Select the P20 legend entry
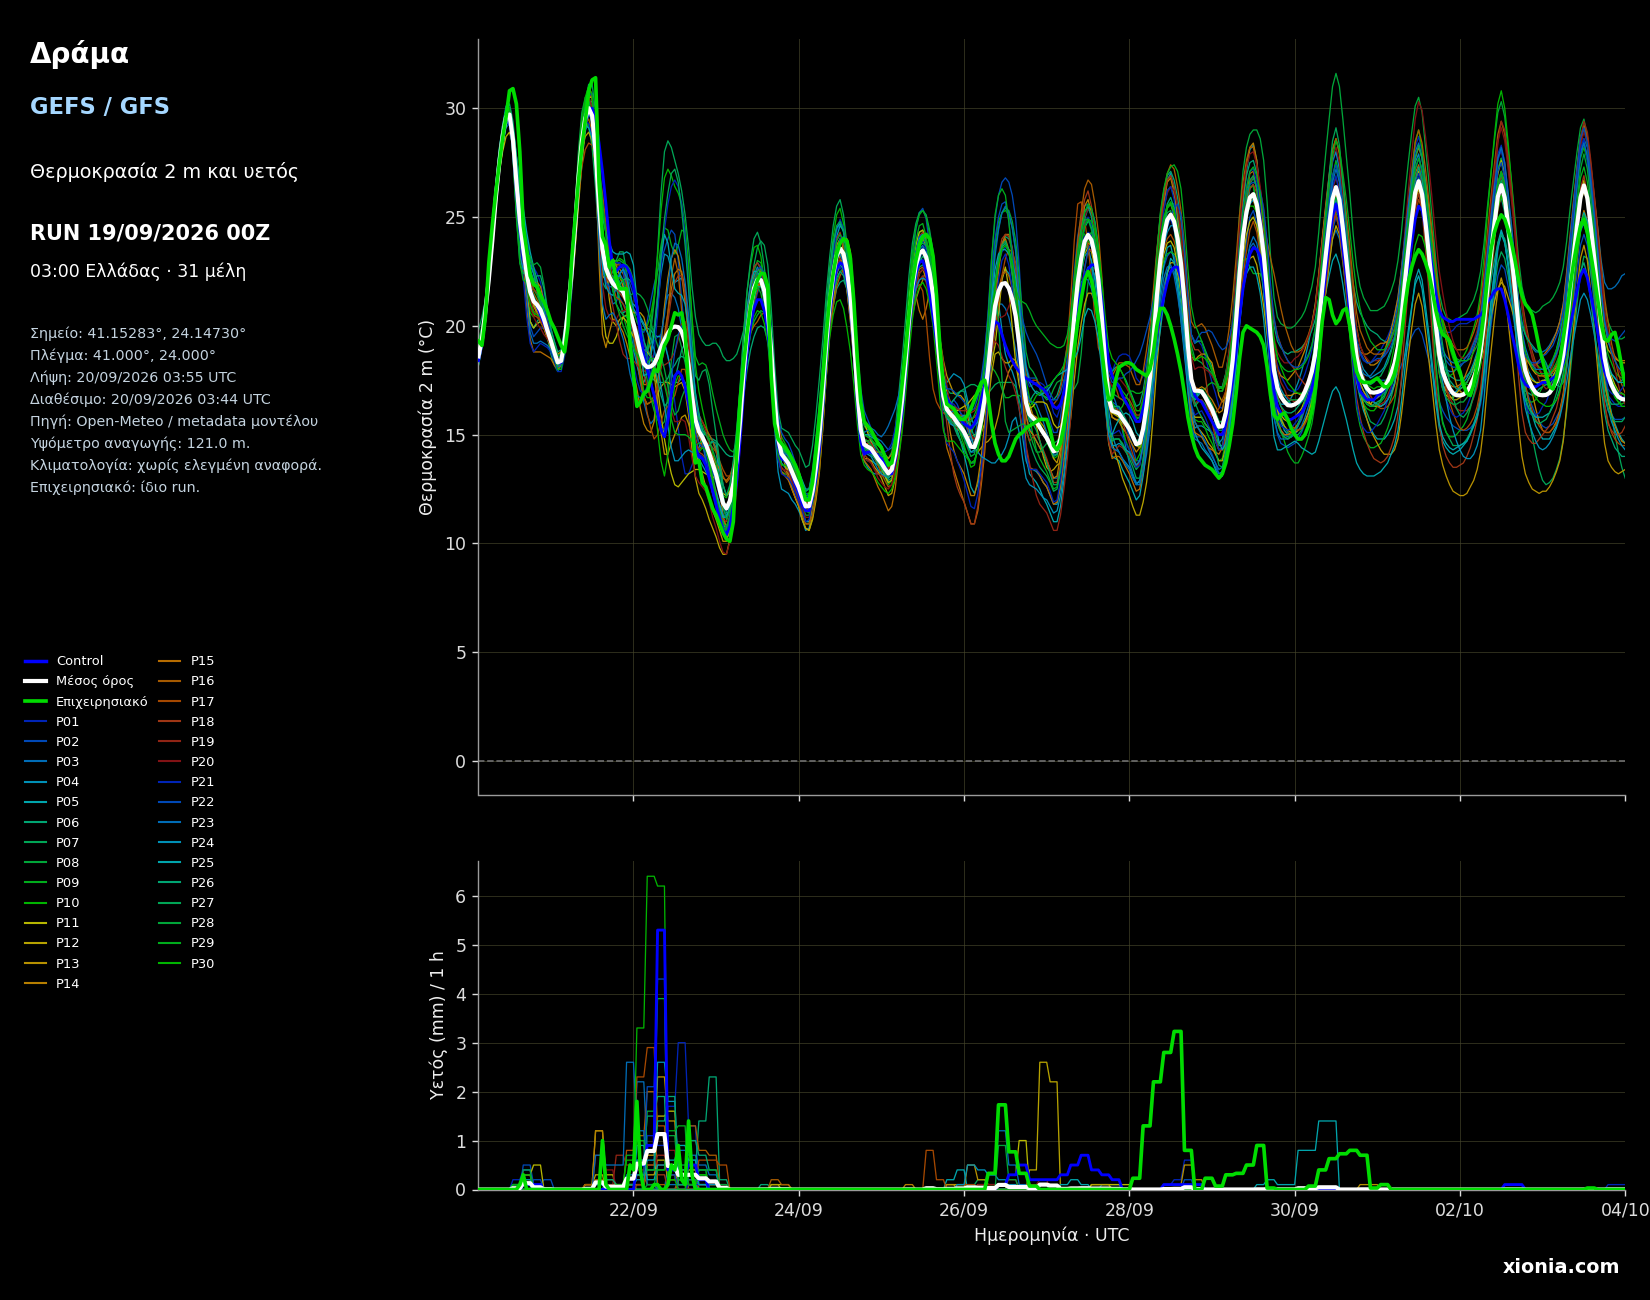1650x1300 pixels. point(187,762)
